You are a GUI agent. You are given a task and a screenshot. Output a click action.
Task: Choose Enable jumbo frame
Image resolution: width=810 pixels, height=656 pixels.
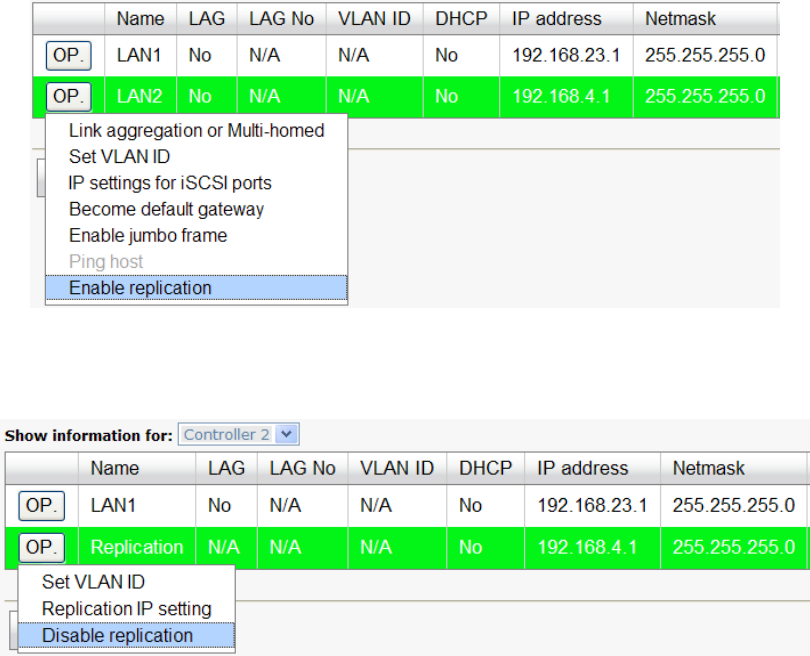coord(148,235)
